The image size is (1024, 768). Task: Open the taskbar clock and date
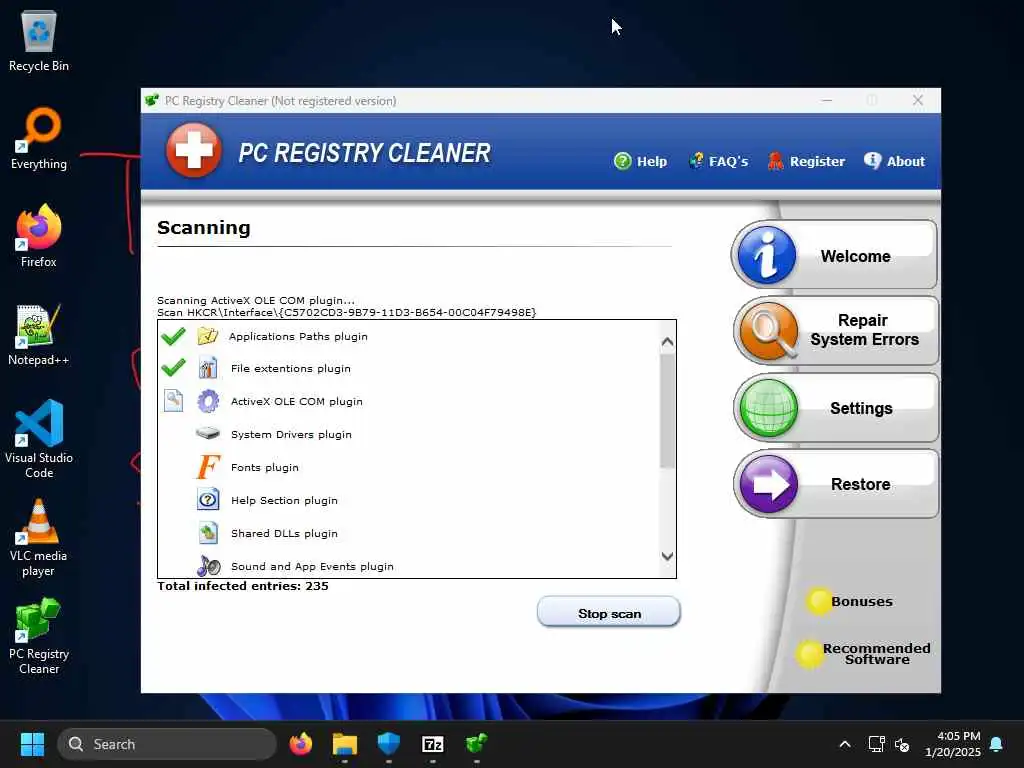pyautogui.click(x=953, y=744)
